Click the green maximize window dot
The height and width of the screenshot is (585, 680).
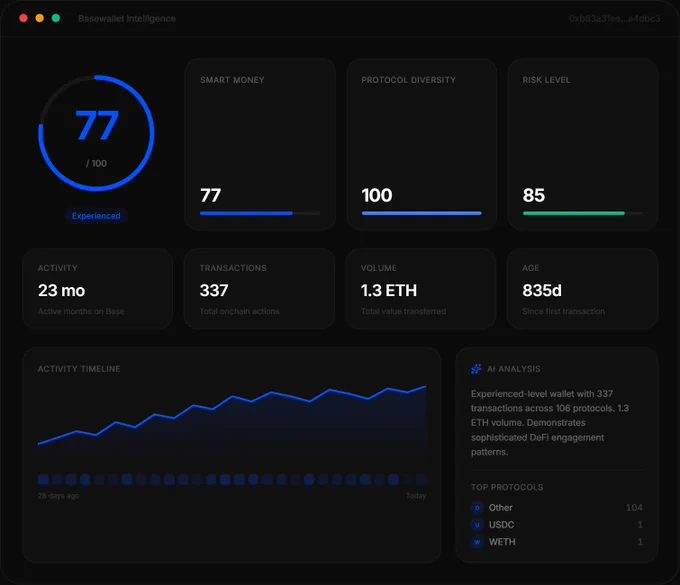coord(56,18)
